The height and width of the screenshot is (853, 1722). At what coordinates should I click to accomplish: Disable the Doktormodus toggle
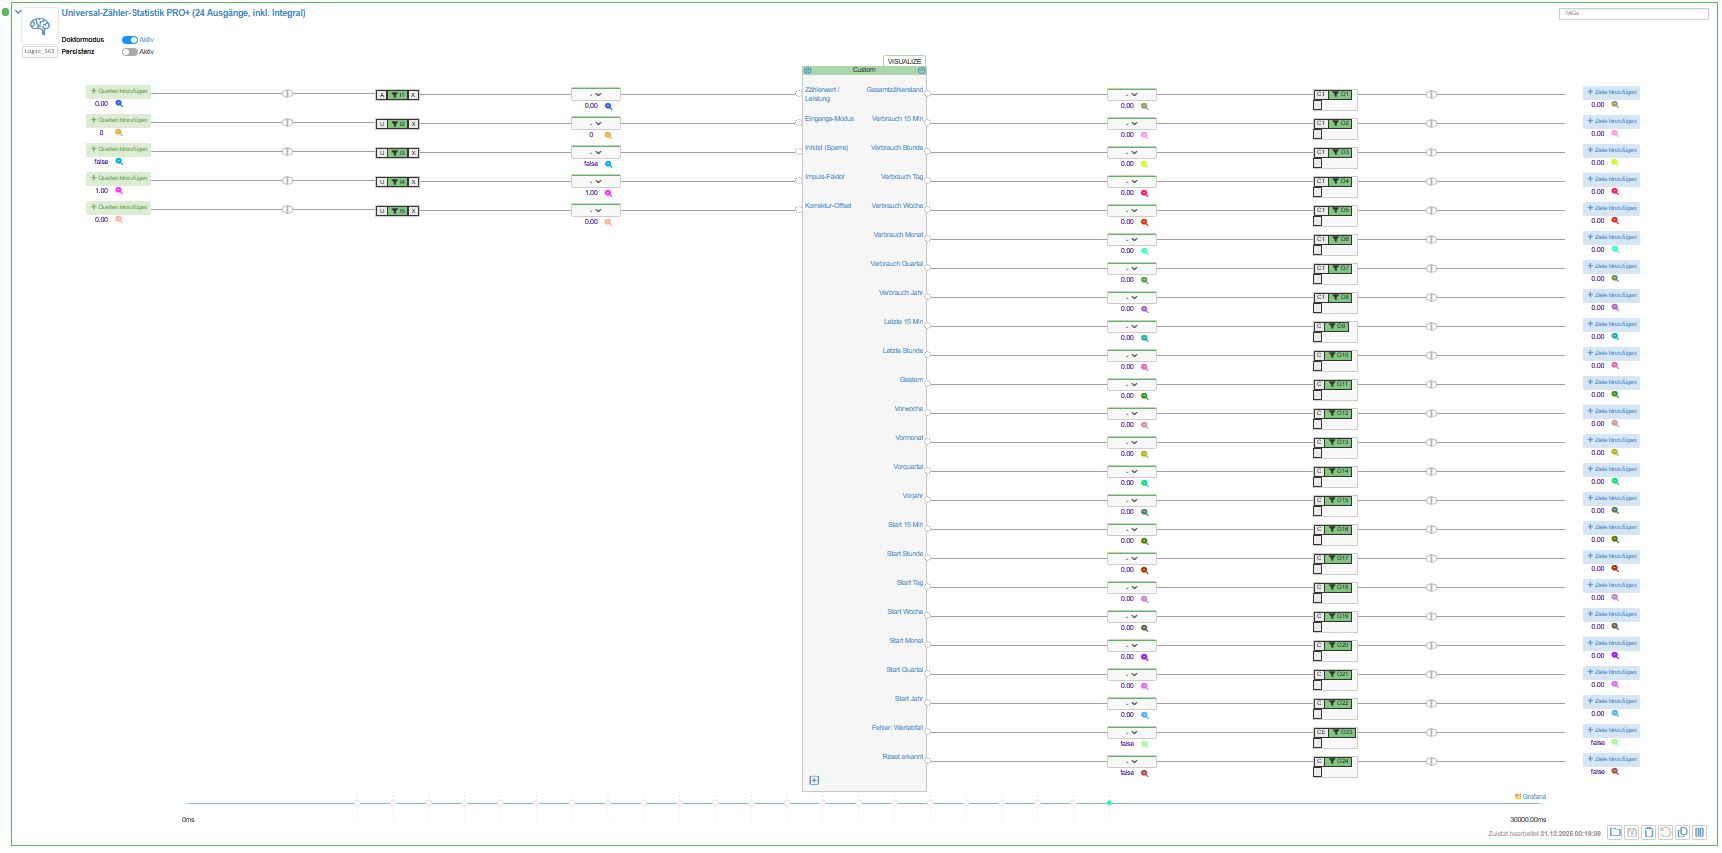click(129, 40)
